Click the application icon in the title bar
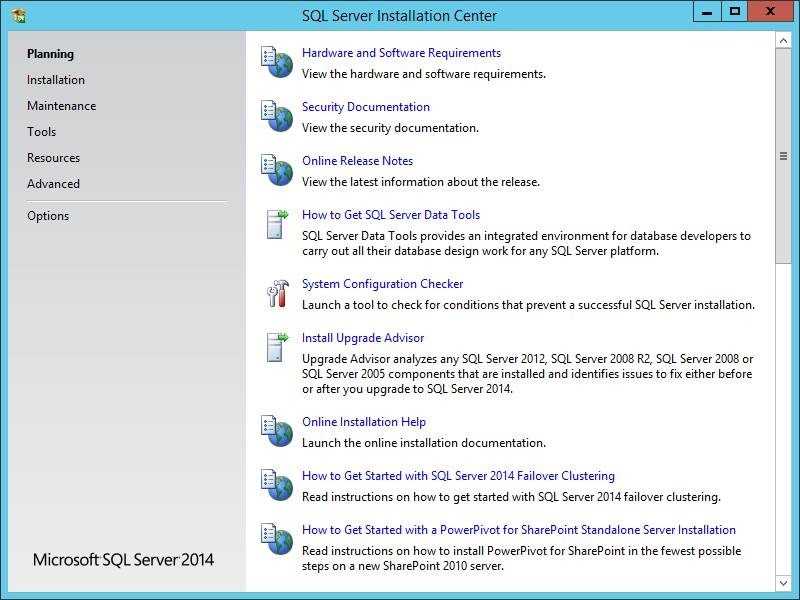Viewport: 800px width, 600px height. [18, 15]
